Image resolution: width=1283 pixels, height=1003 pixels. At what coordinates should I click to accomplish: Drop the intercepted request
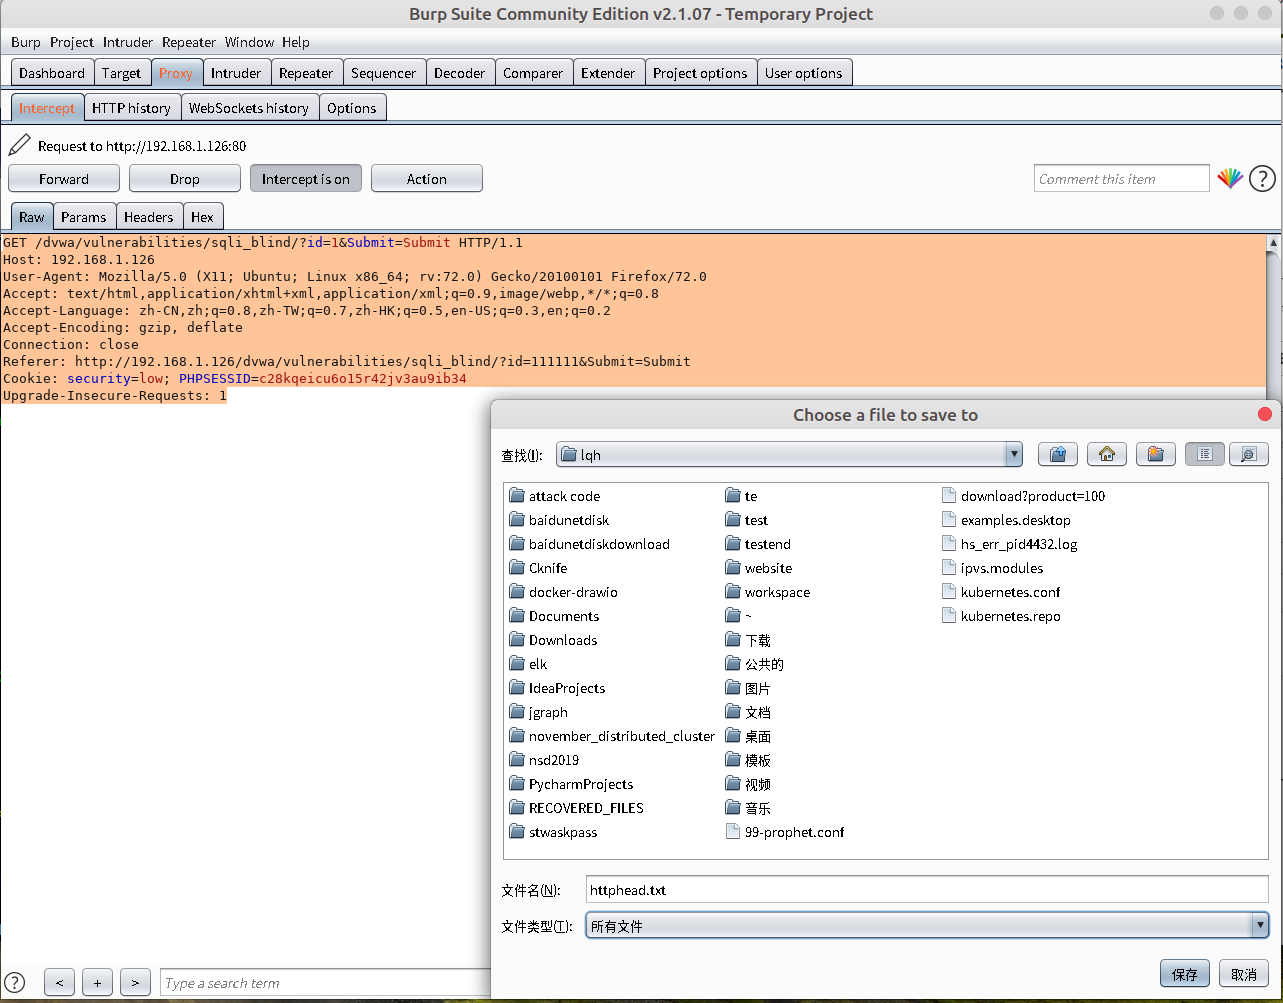click(185, 179)
